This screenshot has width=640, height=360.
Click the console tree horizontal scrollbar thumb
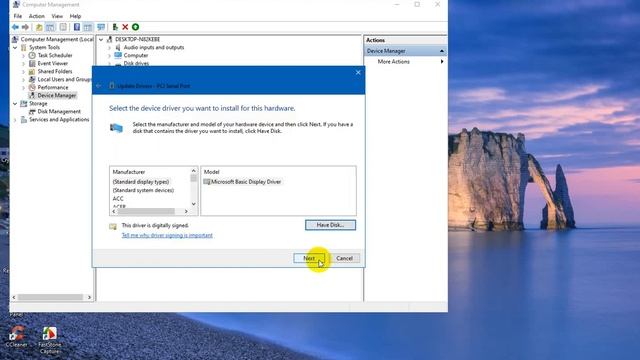click(50, 298)
